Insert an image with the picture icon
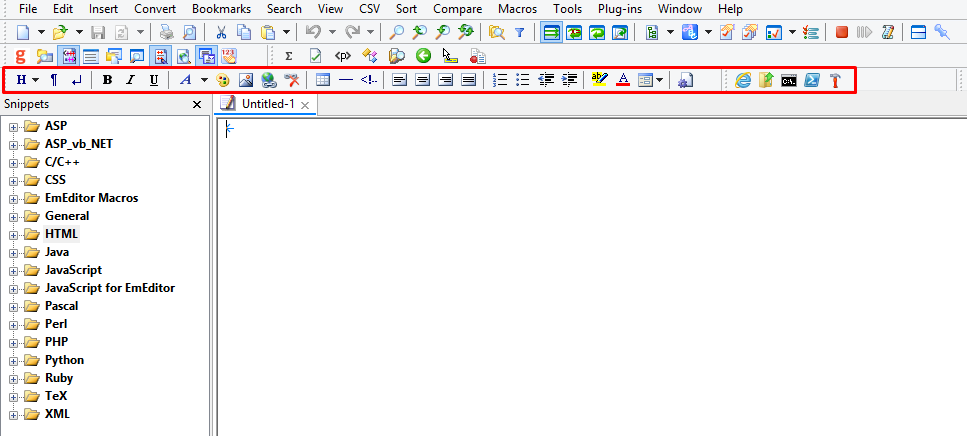This screenshot has height=436, width=967. 245,80
